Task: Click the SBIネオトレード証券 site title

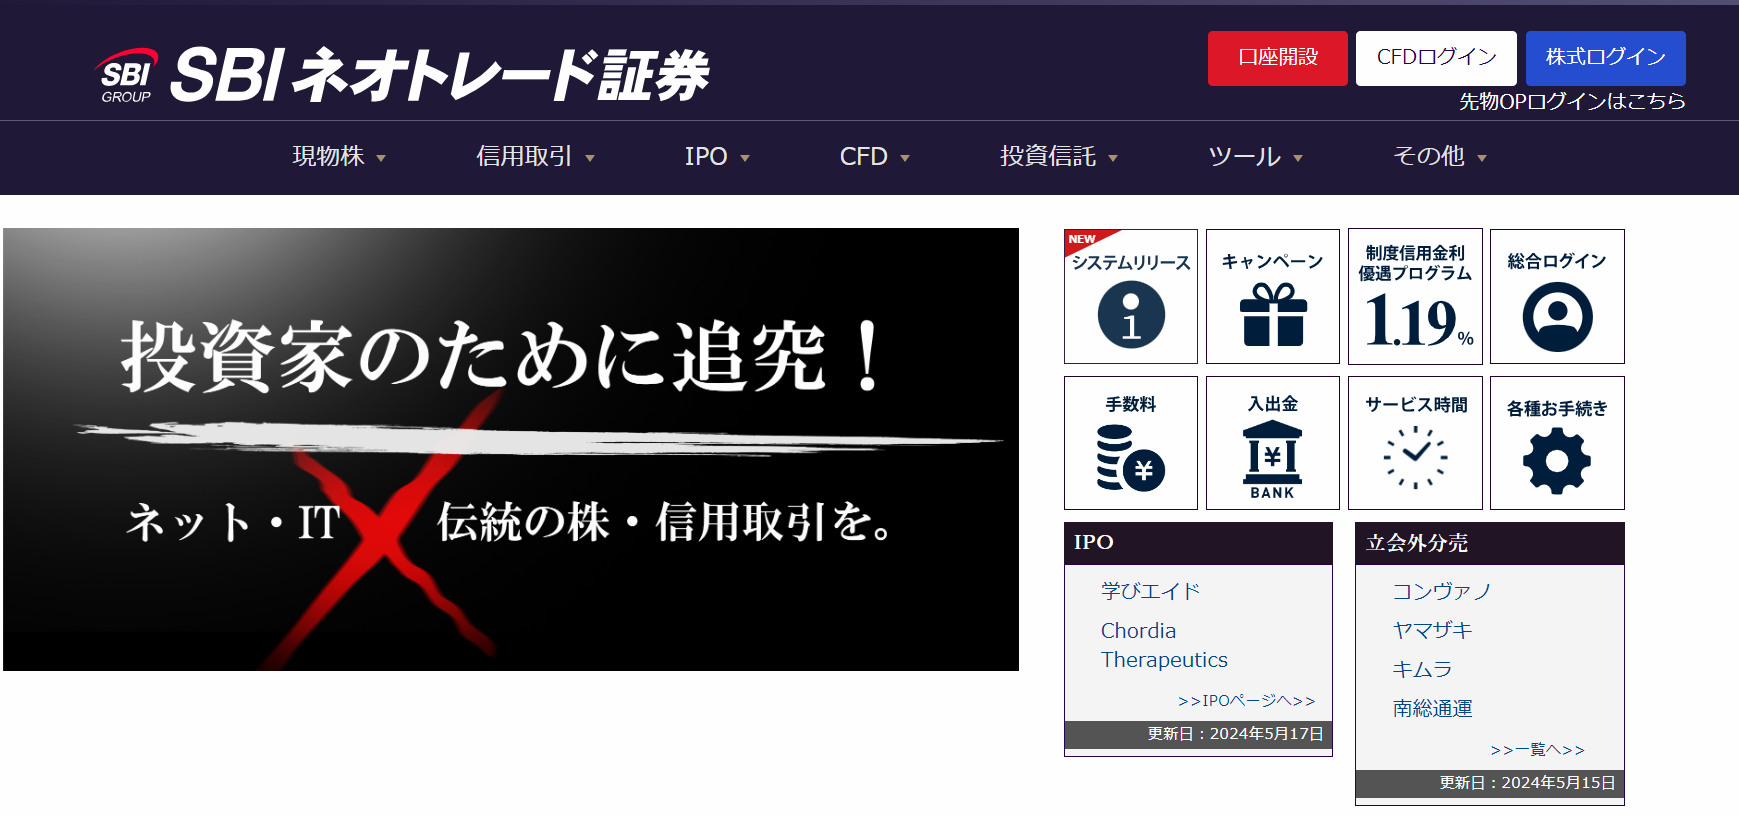Action: click(440, 75)
